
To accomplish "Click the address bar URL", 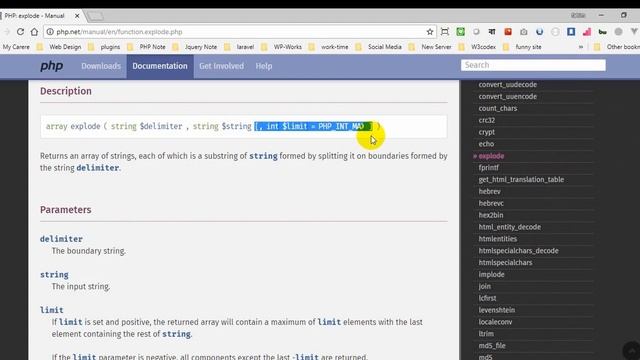I will 119,32.
